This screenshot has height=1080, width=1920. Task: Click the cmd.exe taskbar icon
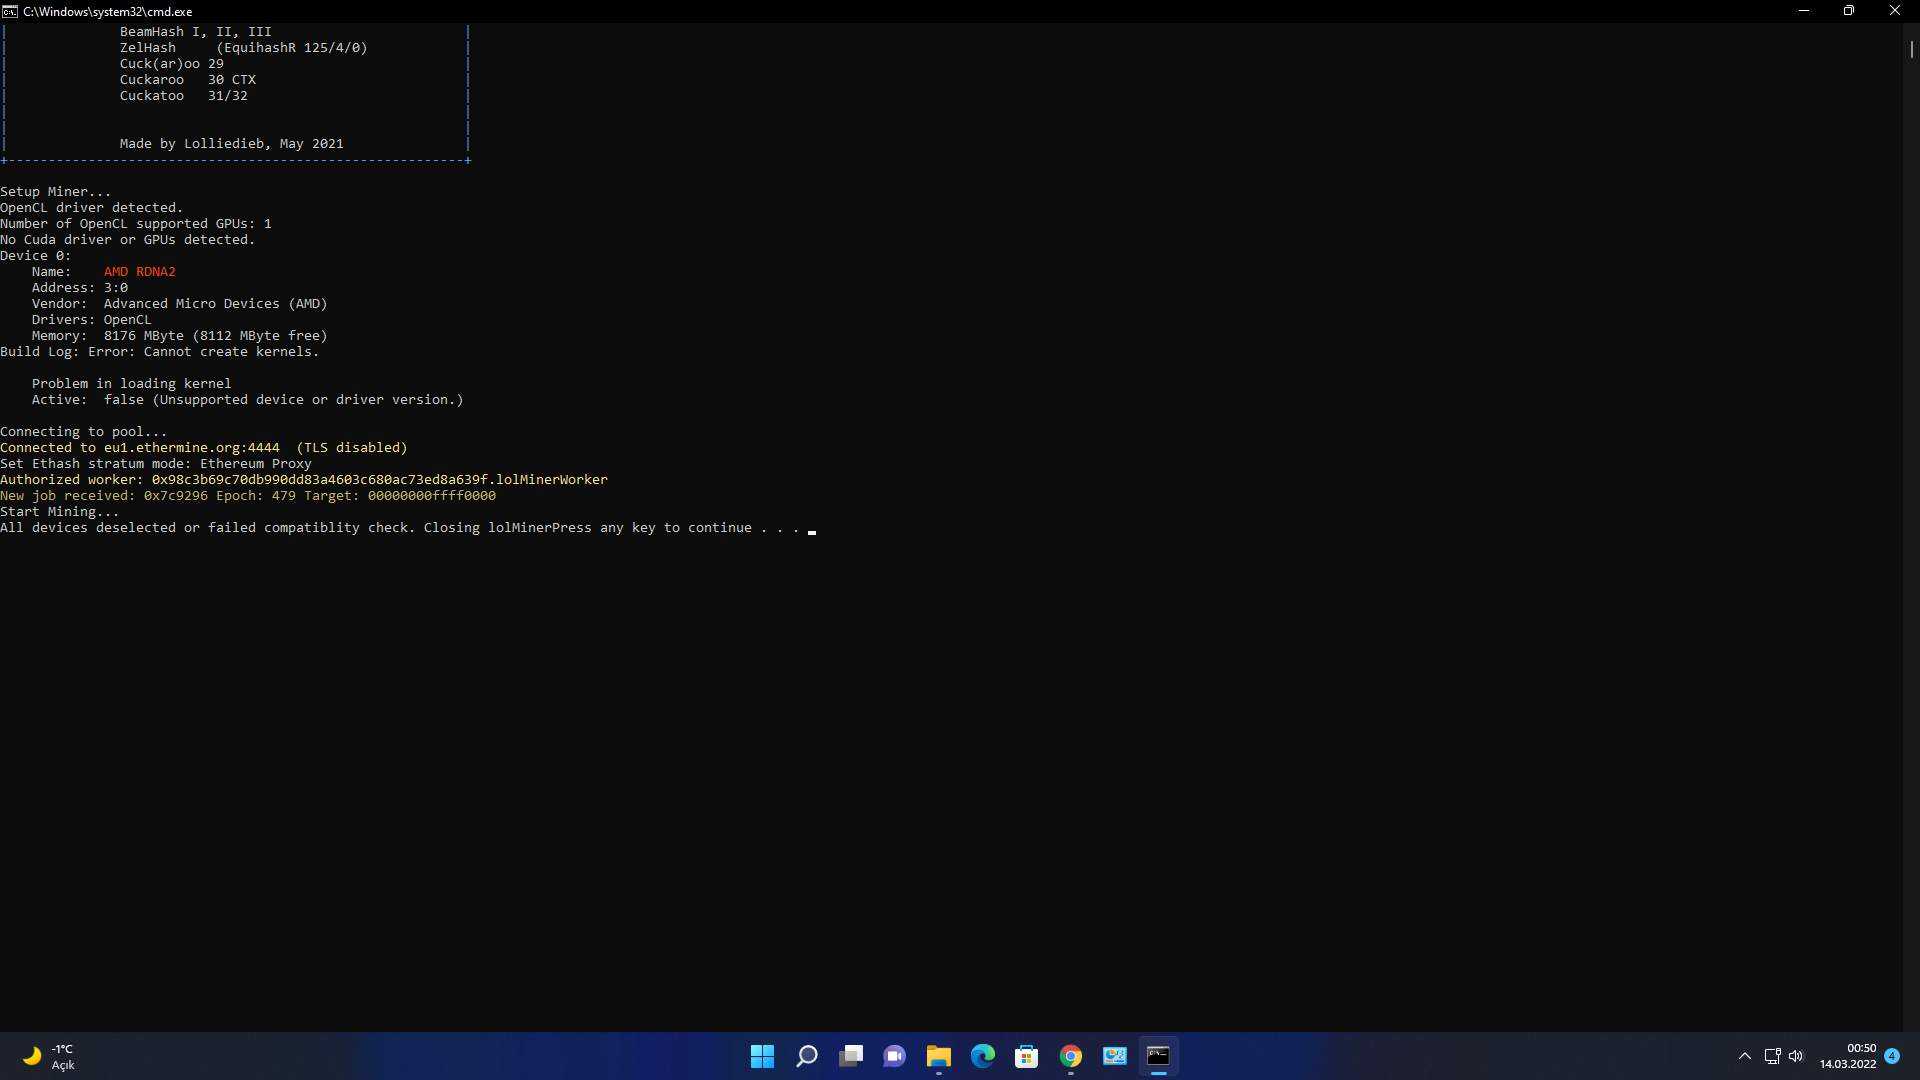[x=1159, y=1056]
